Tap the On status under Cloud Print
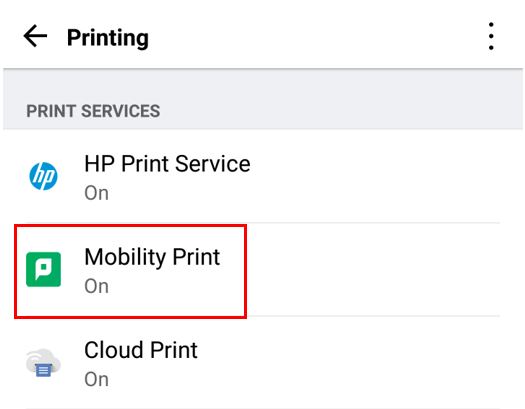This screenshot has width=525, height=409. tap(96, 380)
